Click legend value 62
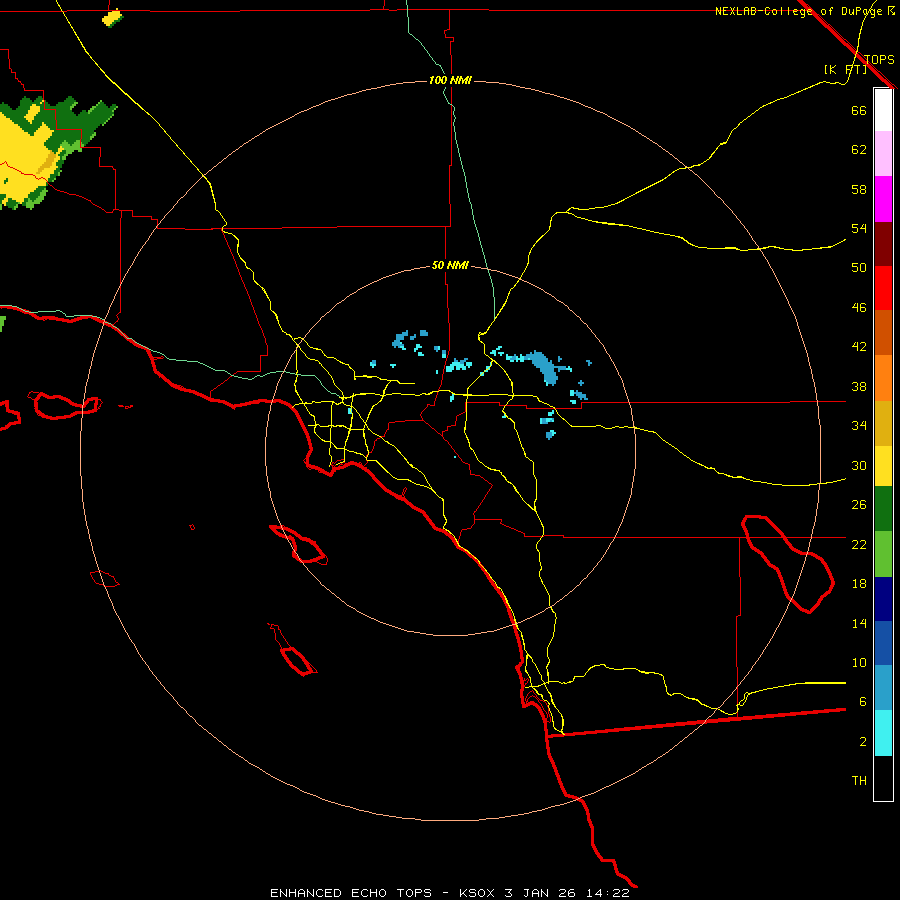The width and height of the screenshot is (900, 900). 859,150
